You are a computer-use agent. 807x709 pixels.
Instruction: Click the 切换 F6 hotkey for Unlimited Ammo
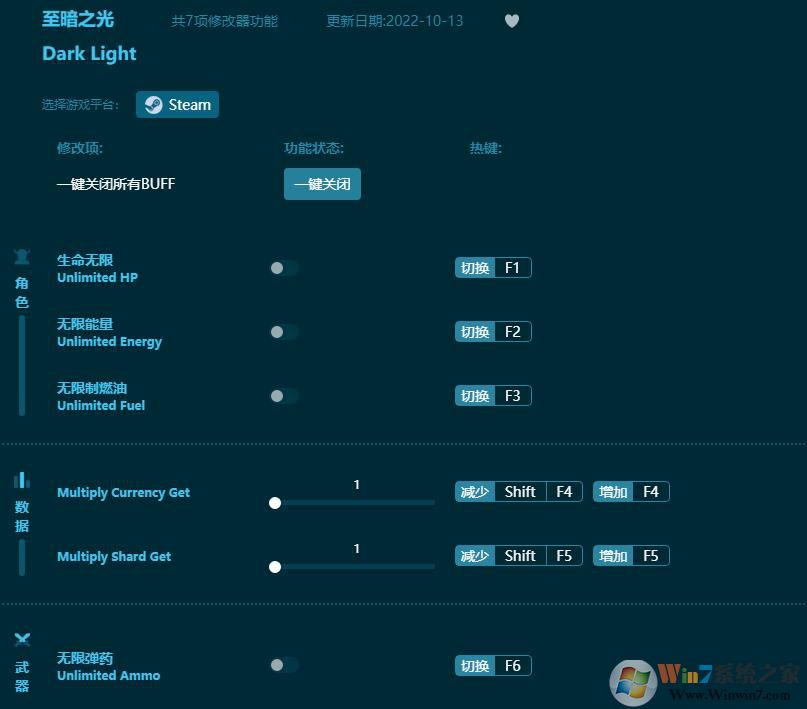(492, 665)
